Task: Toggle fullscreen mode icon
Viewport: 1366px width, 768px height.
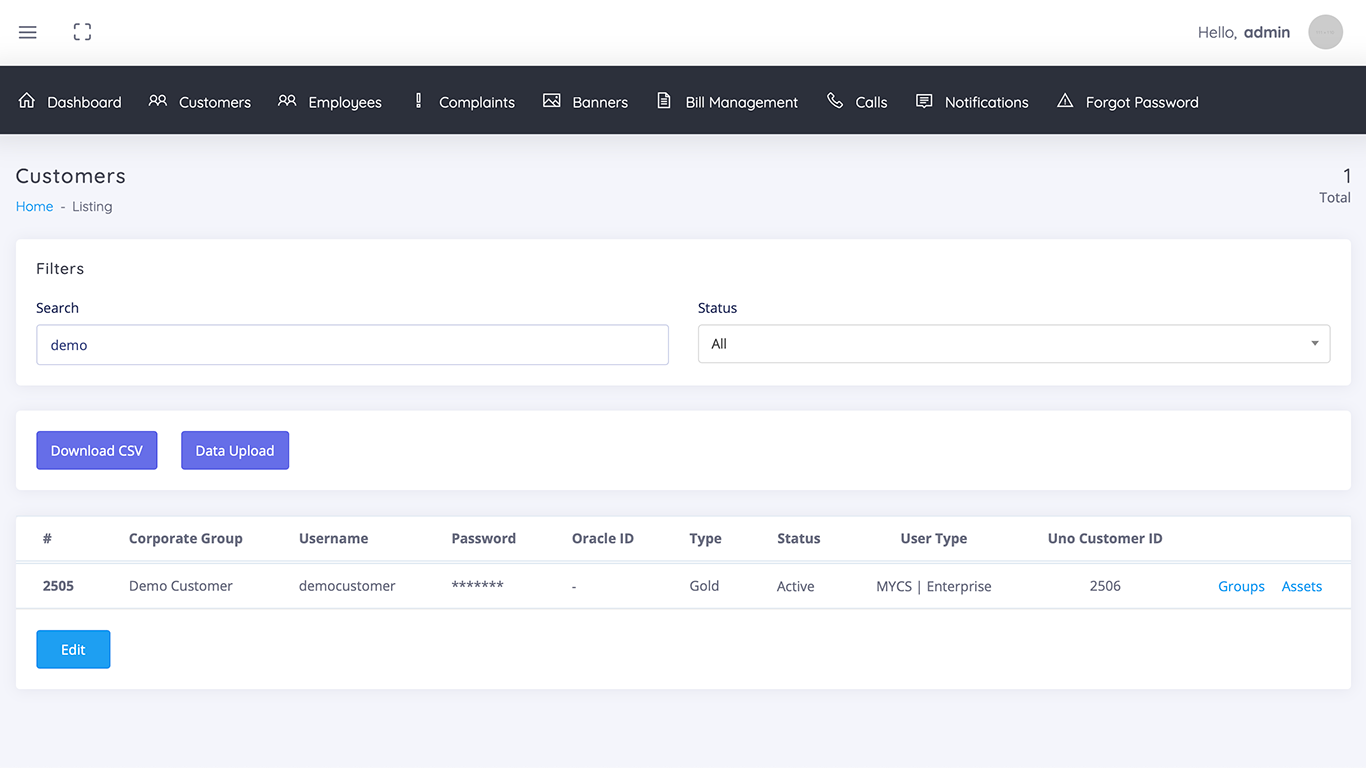Action: 83,32
